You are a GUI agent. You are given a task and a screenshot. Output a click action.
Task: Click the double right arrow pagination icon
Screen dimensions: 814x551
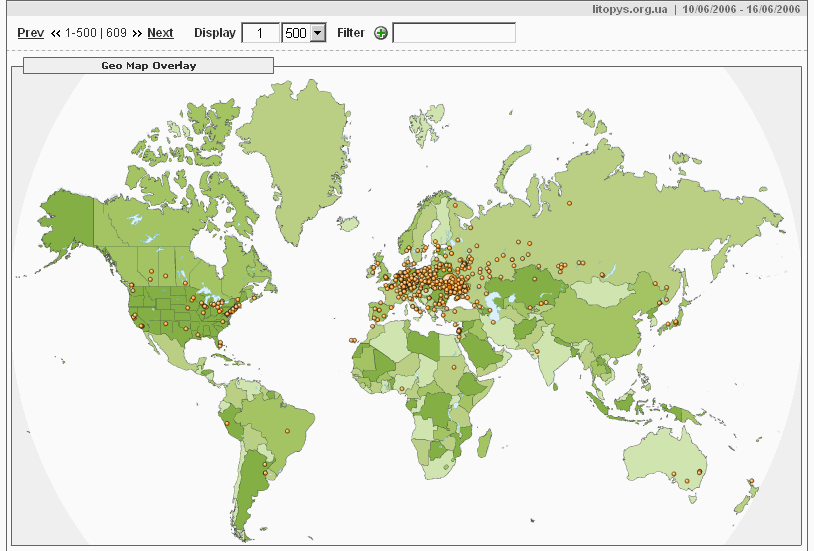137,33
